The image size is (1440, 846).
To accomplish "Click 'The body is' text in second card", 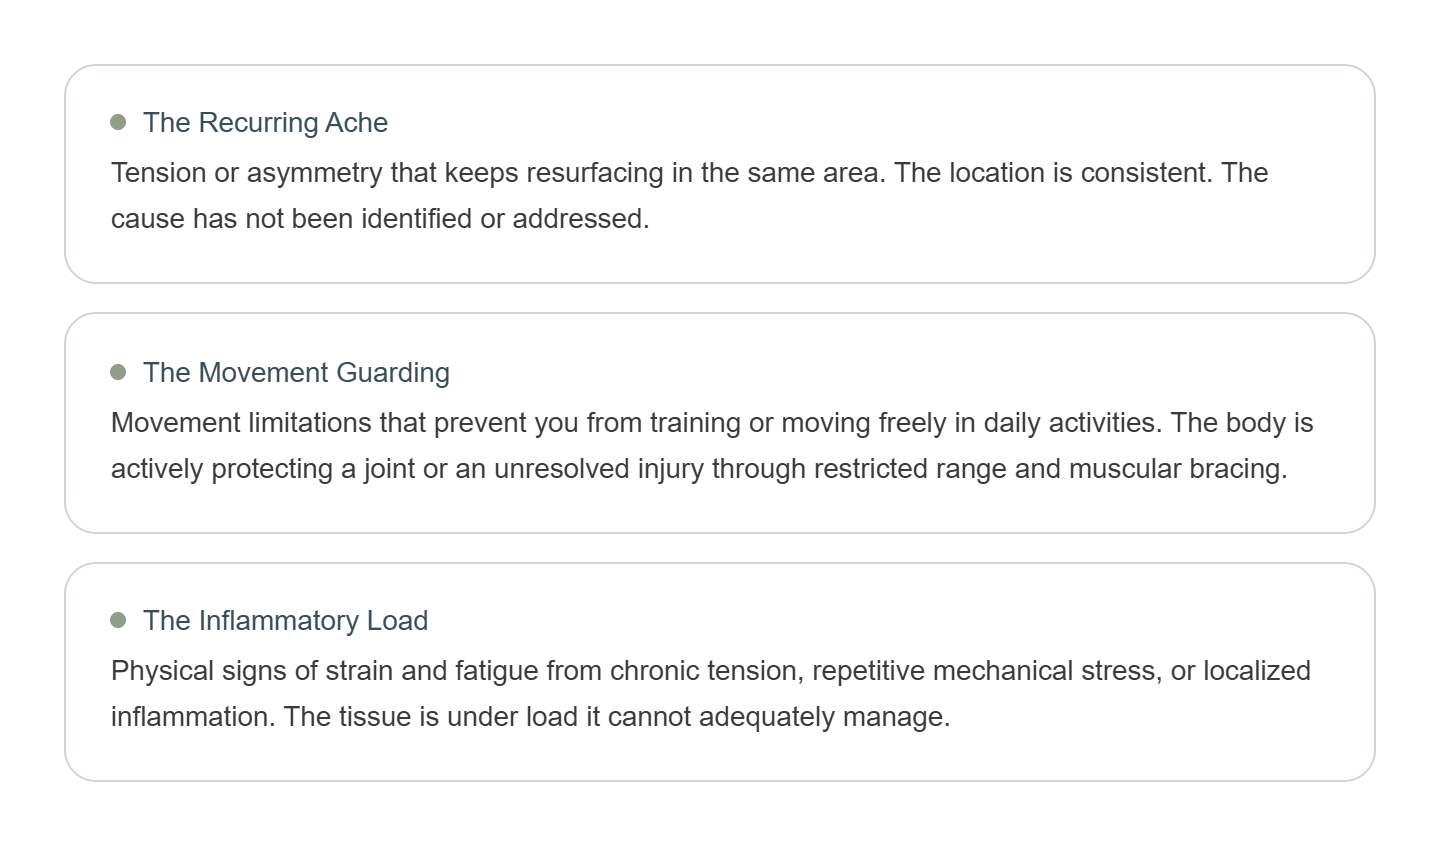I will 1242,422.
